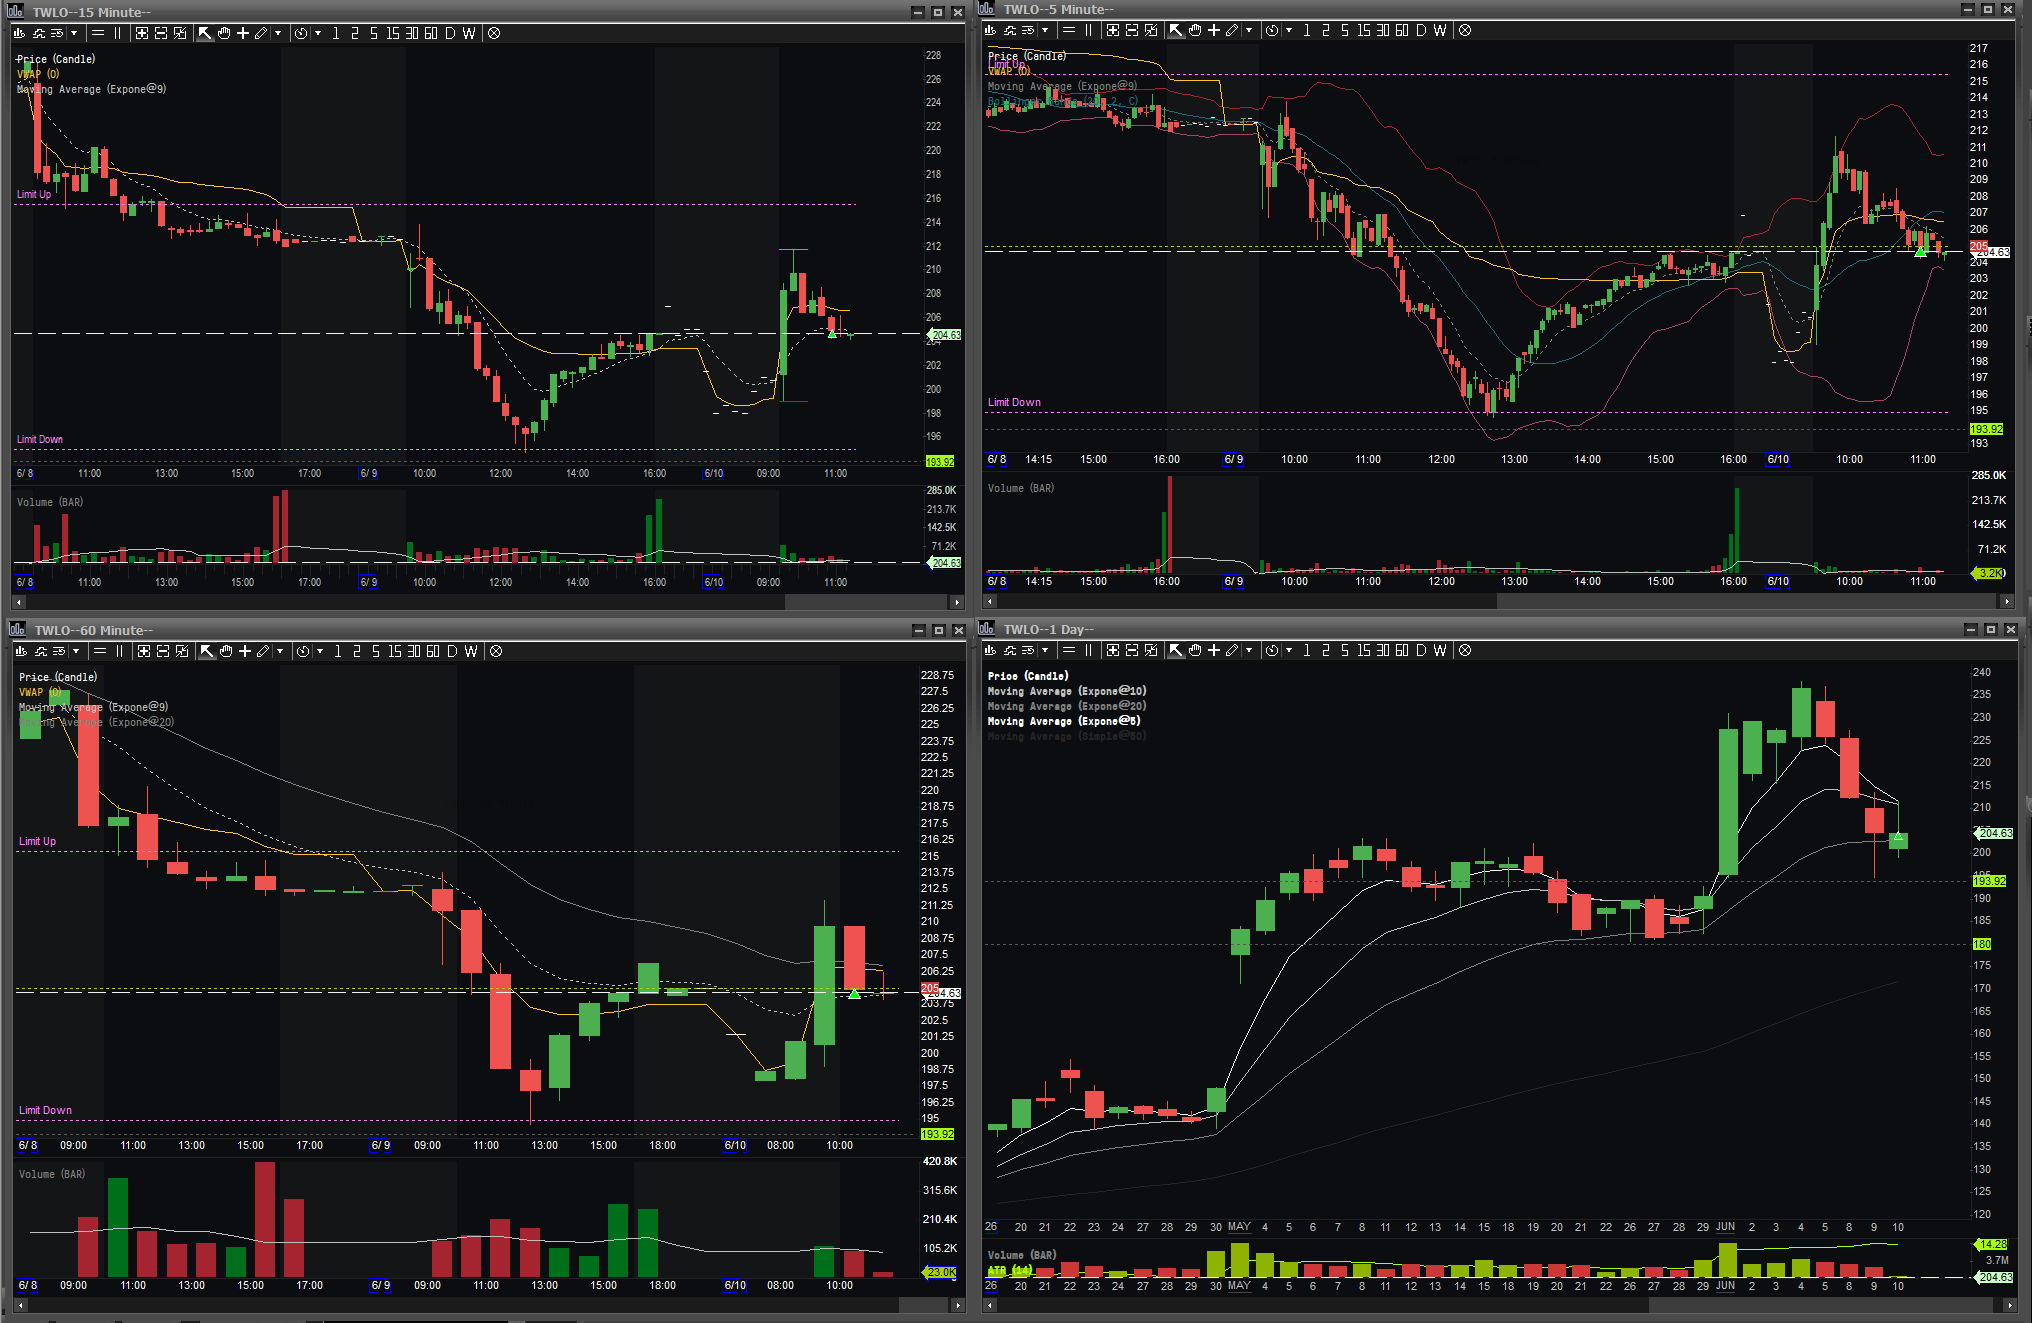Switch 5 Minute chart to 15-minute interval
Screen dimensions: 2032x1323
[1364, 30]
